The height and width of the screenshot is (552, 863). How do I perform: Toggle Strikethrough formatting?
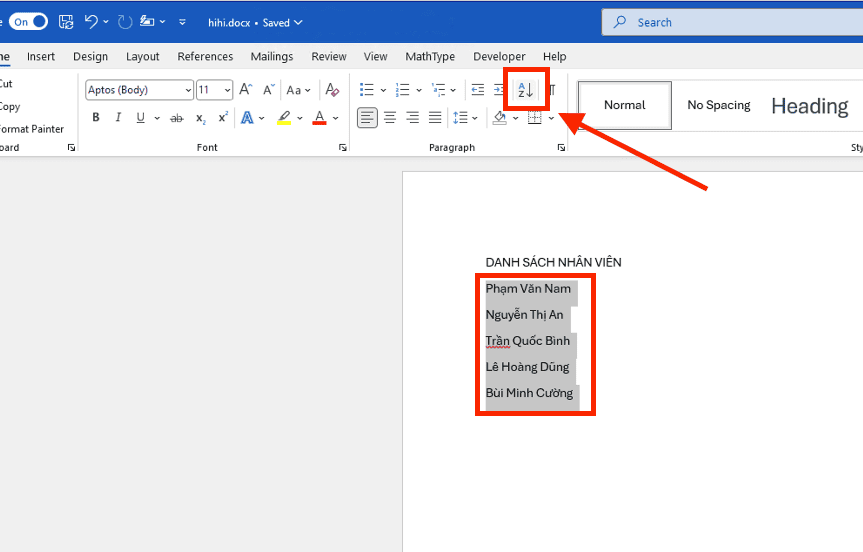pyautogui.click(x=177, y=117)
